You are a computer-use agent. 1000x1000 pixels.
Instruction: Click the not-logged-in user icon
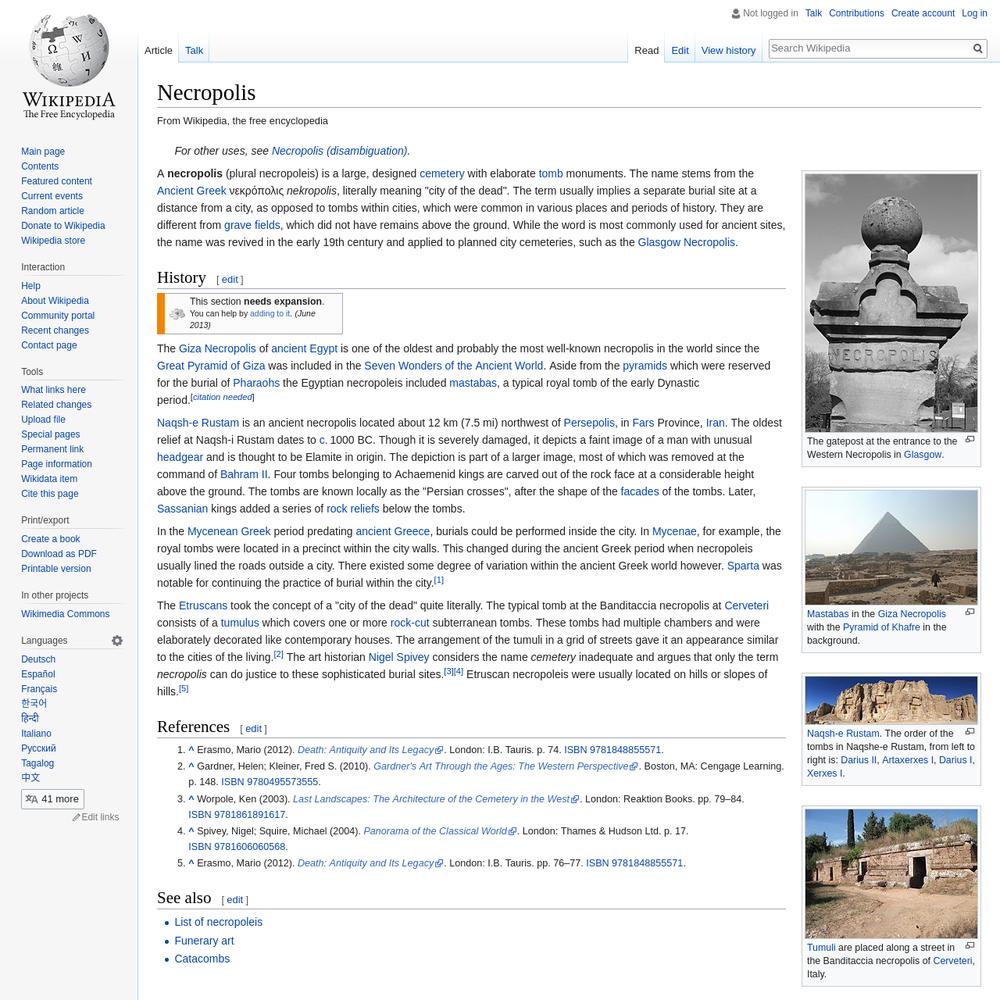735,13
